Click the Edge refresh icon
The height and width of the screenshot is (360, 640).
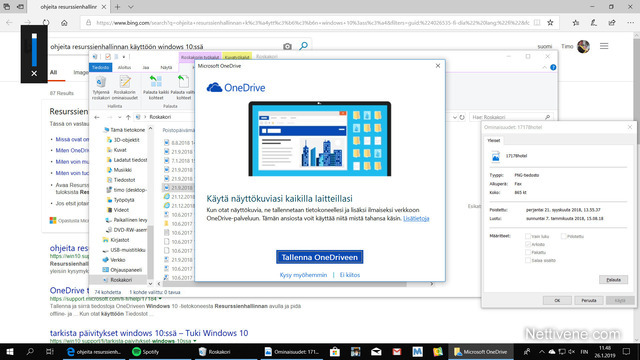(46, 23)
